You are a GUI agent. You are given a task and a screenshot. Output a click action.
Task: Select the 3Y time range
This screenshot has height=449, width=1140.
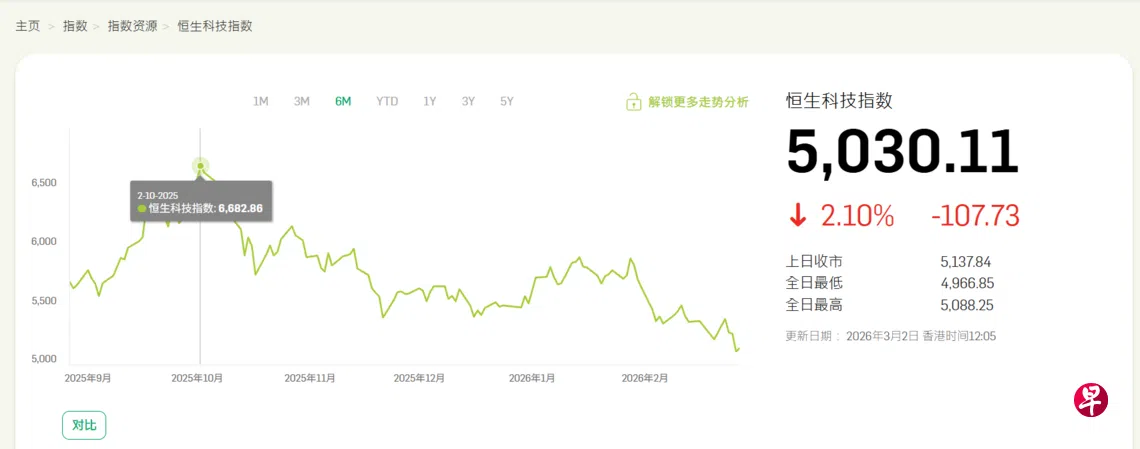coord(468,101)
